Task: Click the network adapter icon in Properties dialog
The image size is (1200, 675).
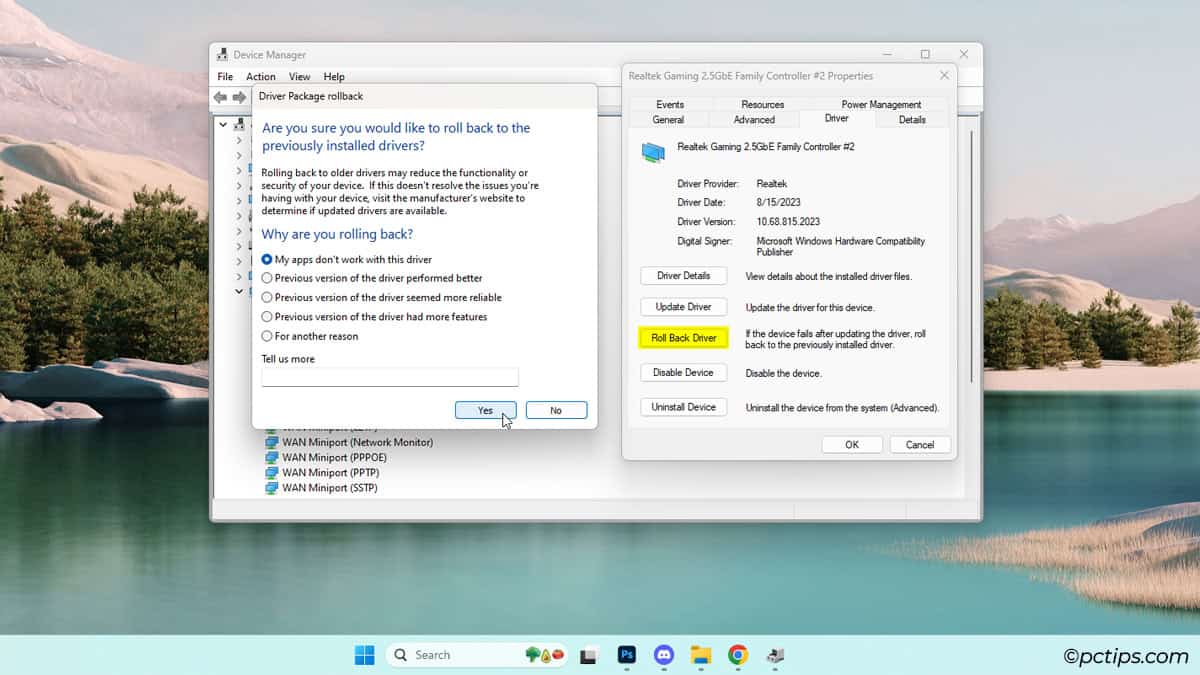Action: pos(653,151)
